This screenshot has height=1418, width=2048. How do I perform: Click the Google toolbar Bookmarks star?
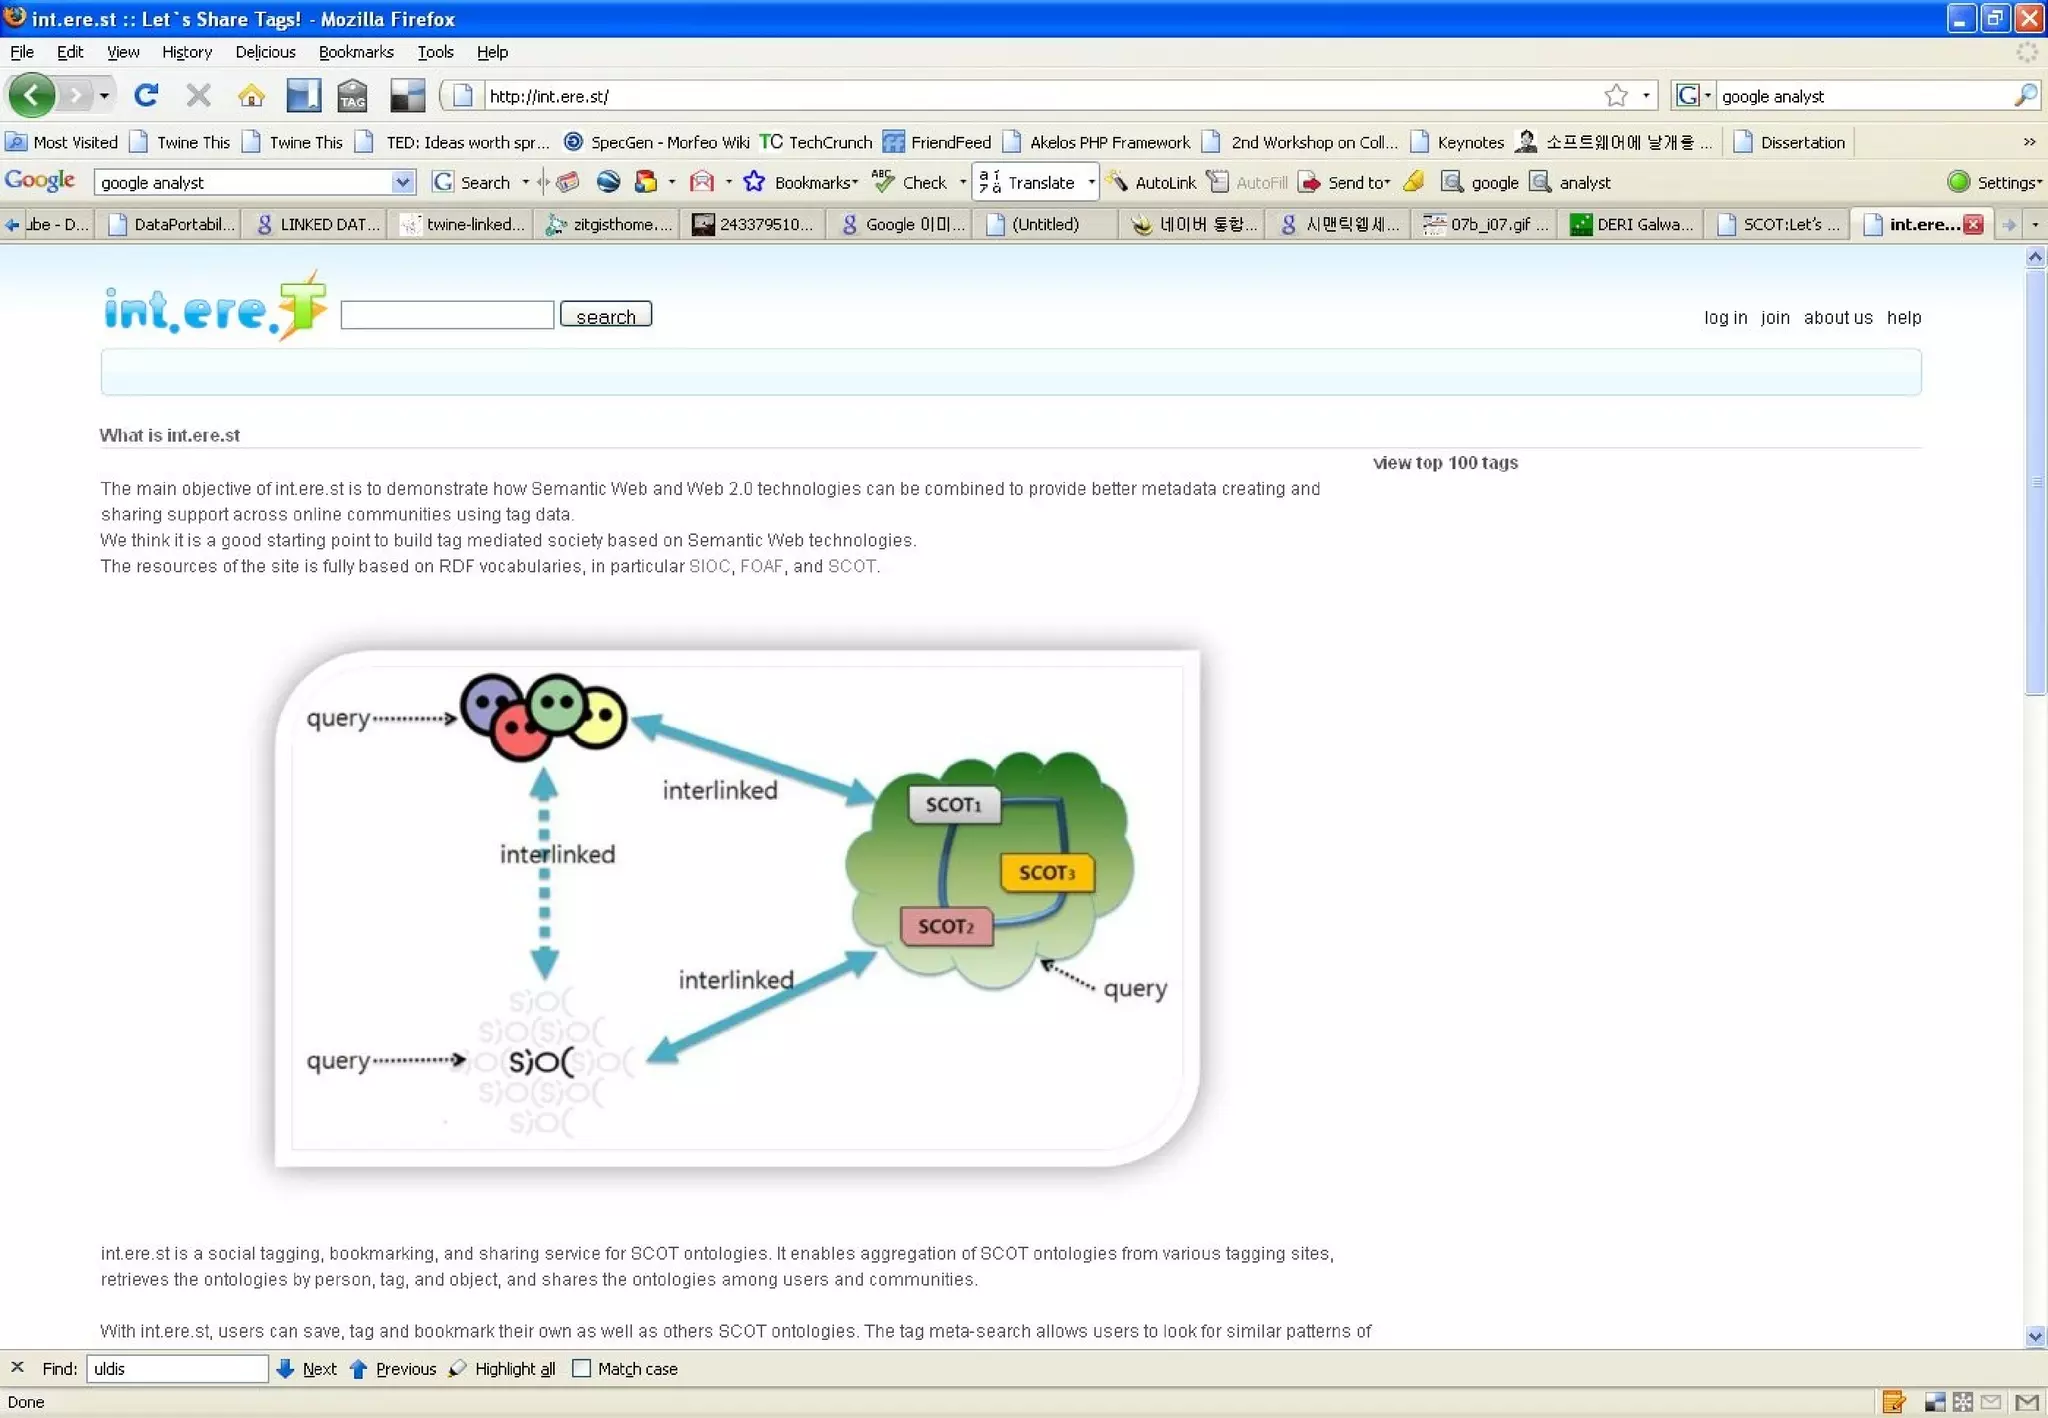point(754,181)
